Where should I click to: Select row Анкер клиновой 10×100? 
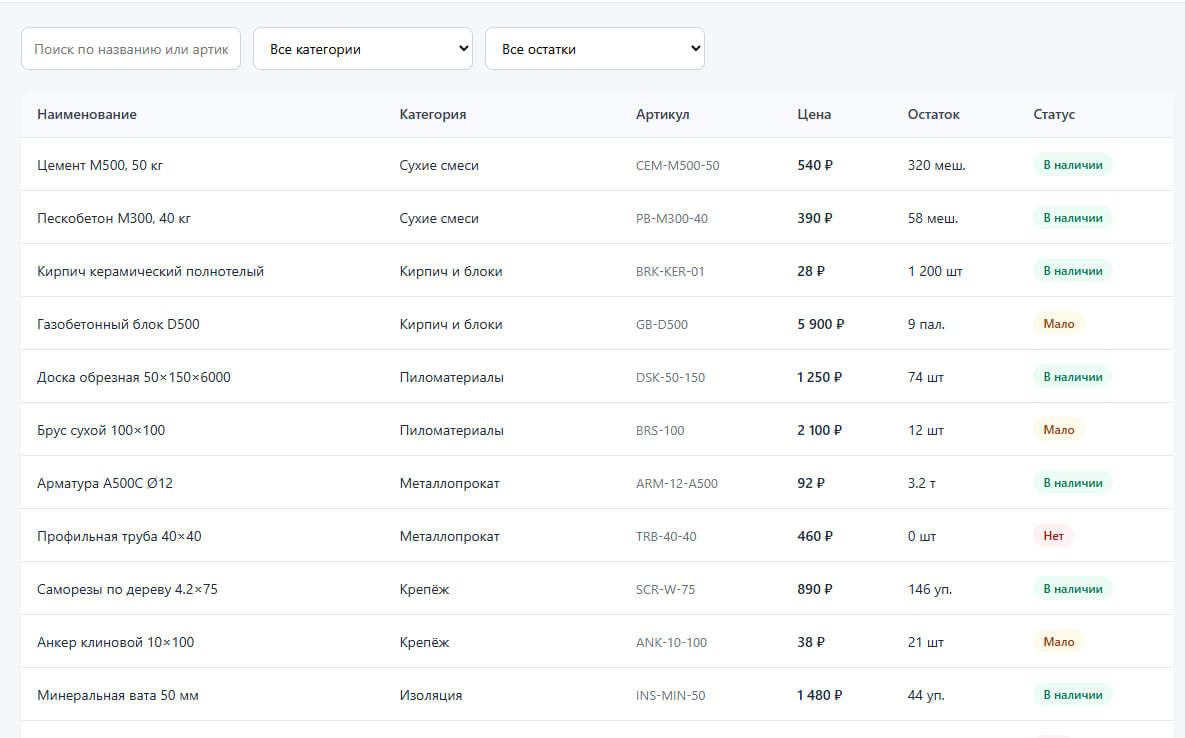point(596,641)
